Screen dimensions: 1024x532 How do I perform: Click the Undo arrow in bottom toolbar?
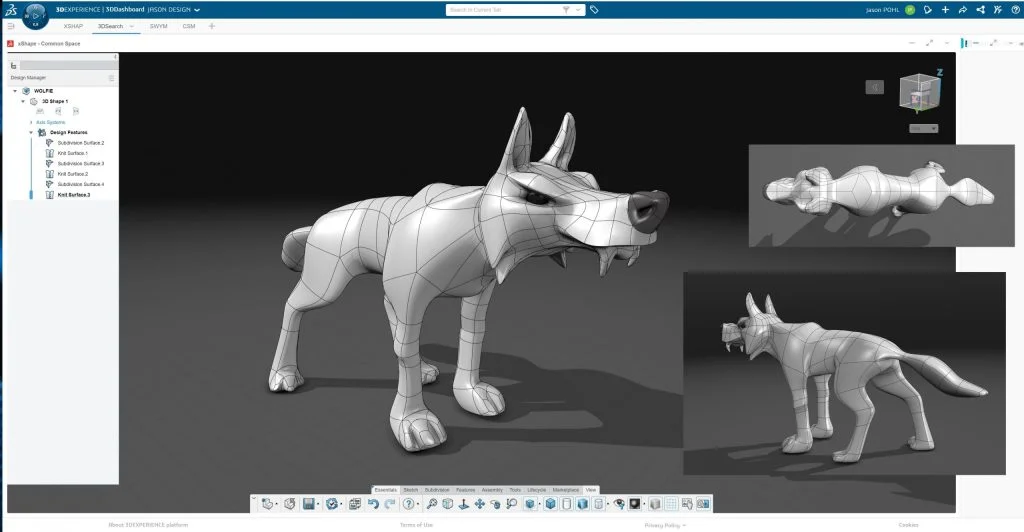pyautogui.click(x=373, y=504)
